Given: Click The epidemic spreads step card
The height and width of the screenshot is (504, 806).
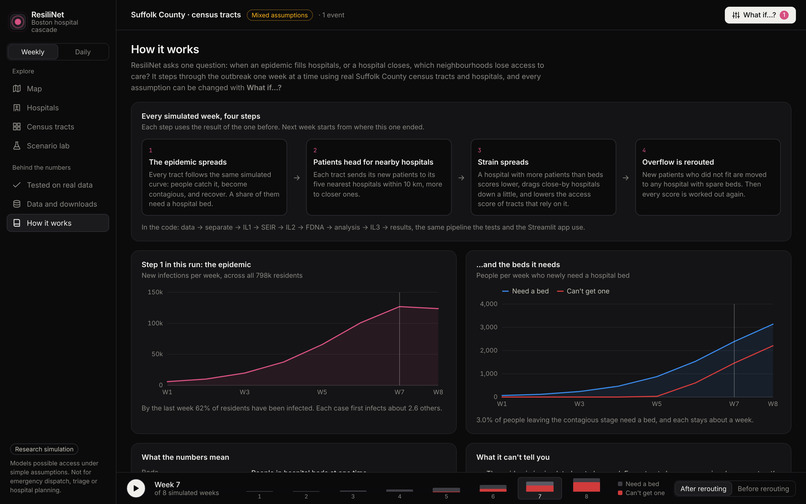Looking at the screenshot, I should click(x=214, y=177).
